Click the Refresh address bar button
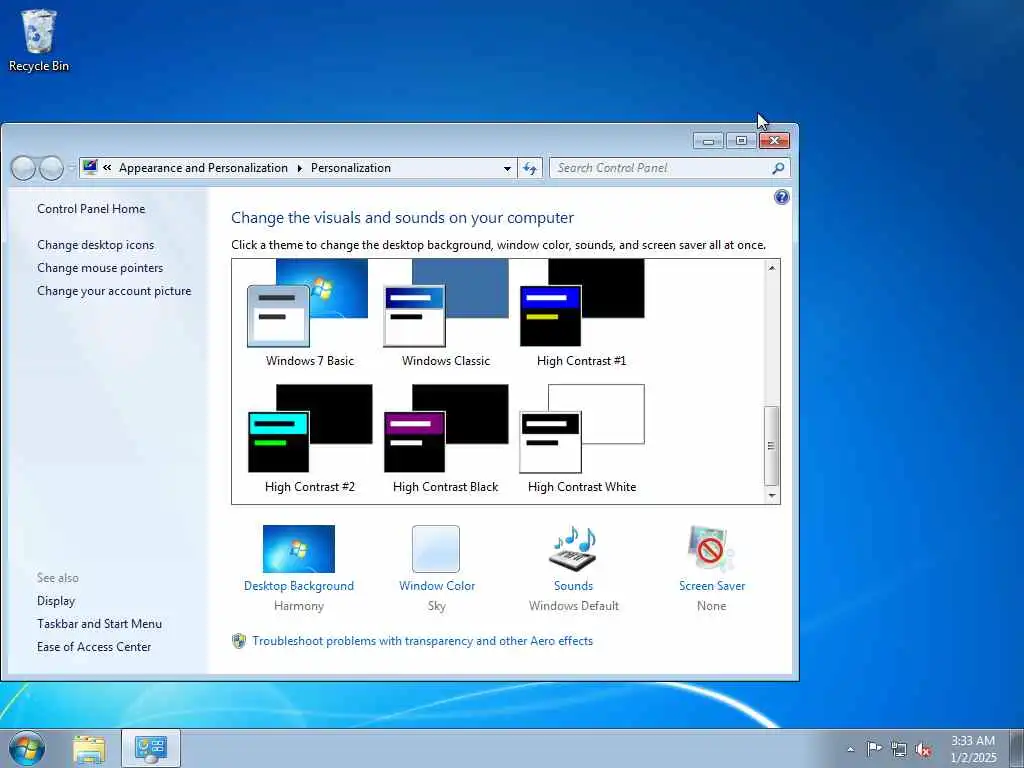This screenshot has width=1024, height=768. click(530, 168)
